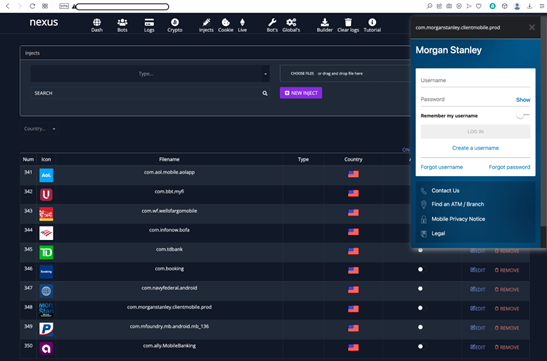Image resolution: width=547 pixels, height=361 pixels.
Task: Click the LOG IN button in preview
Action: tap(475, 132)
